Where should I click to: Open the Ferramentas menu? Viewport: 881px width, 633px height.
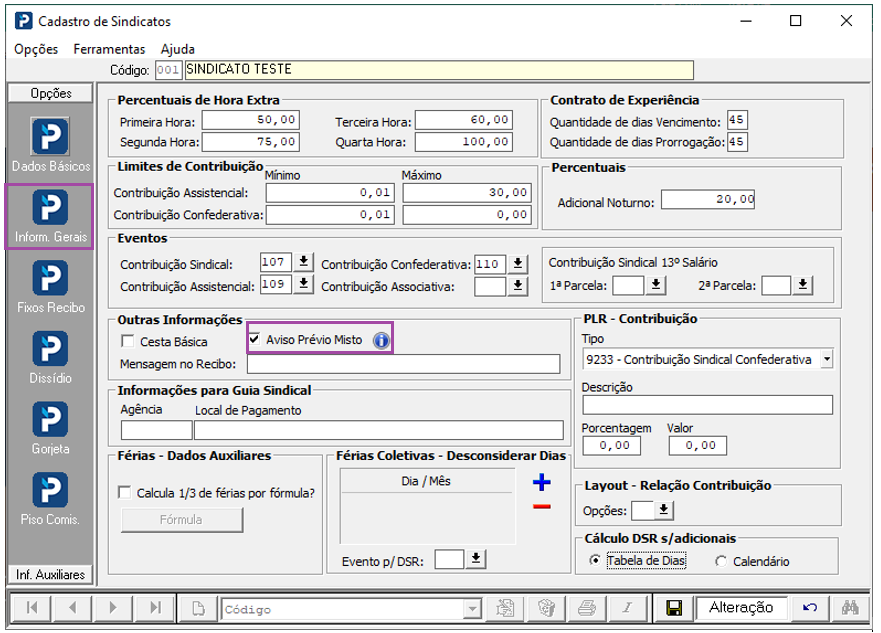[x=109, y=49]
